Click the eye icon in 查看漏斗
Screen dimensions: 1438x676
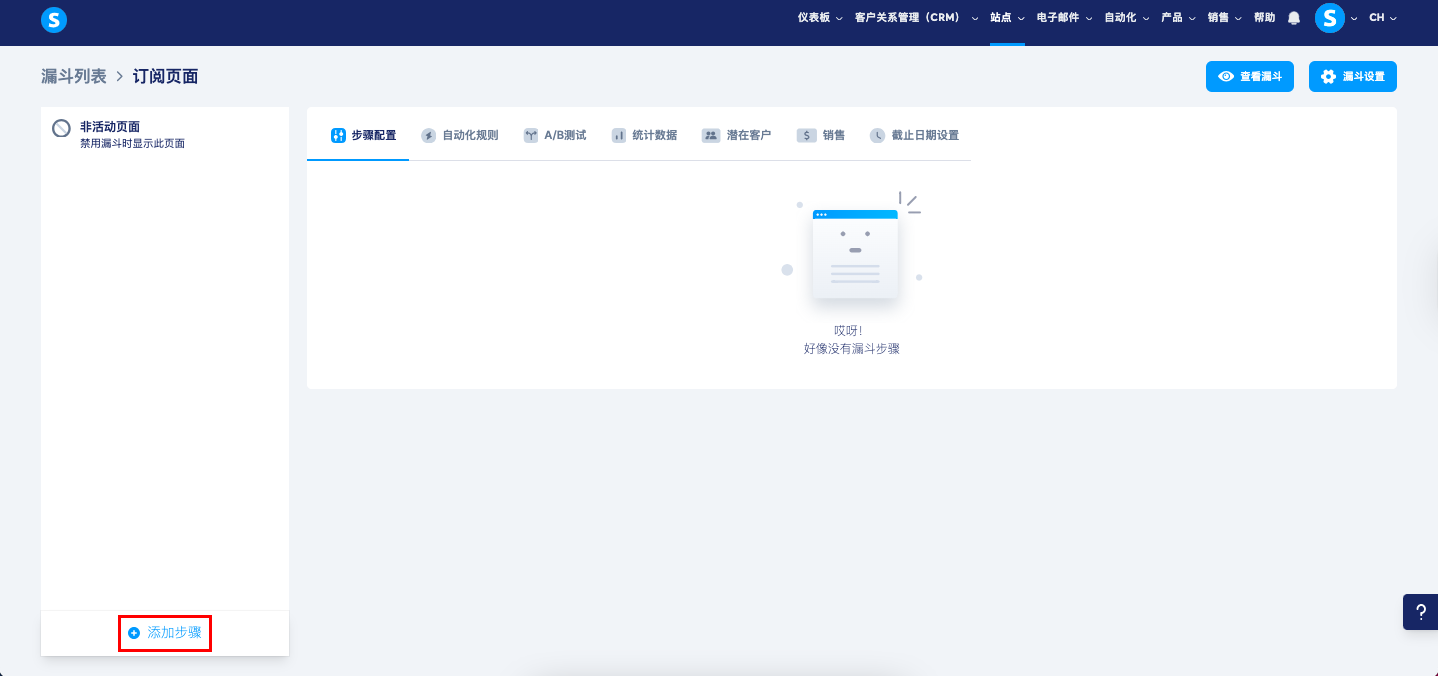click(1226, 76)
